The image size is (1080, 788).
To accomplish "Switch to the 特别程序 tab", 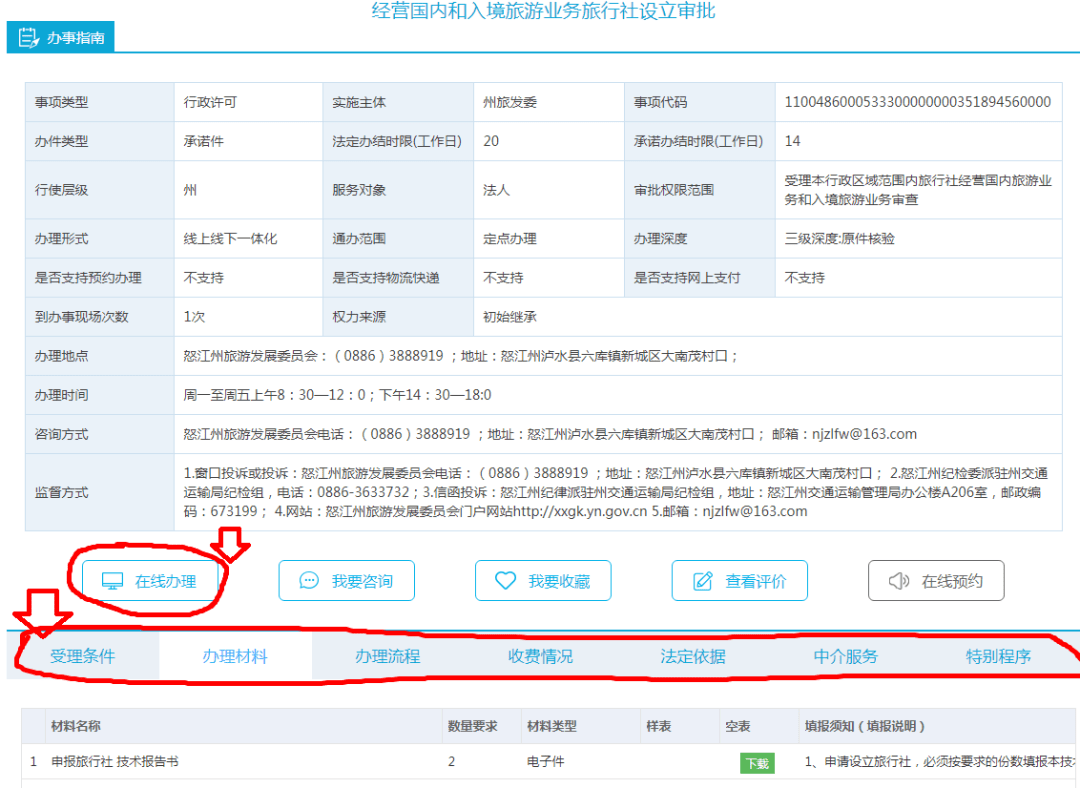I will tap(998, 656).
